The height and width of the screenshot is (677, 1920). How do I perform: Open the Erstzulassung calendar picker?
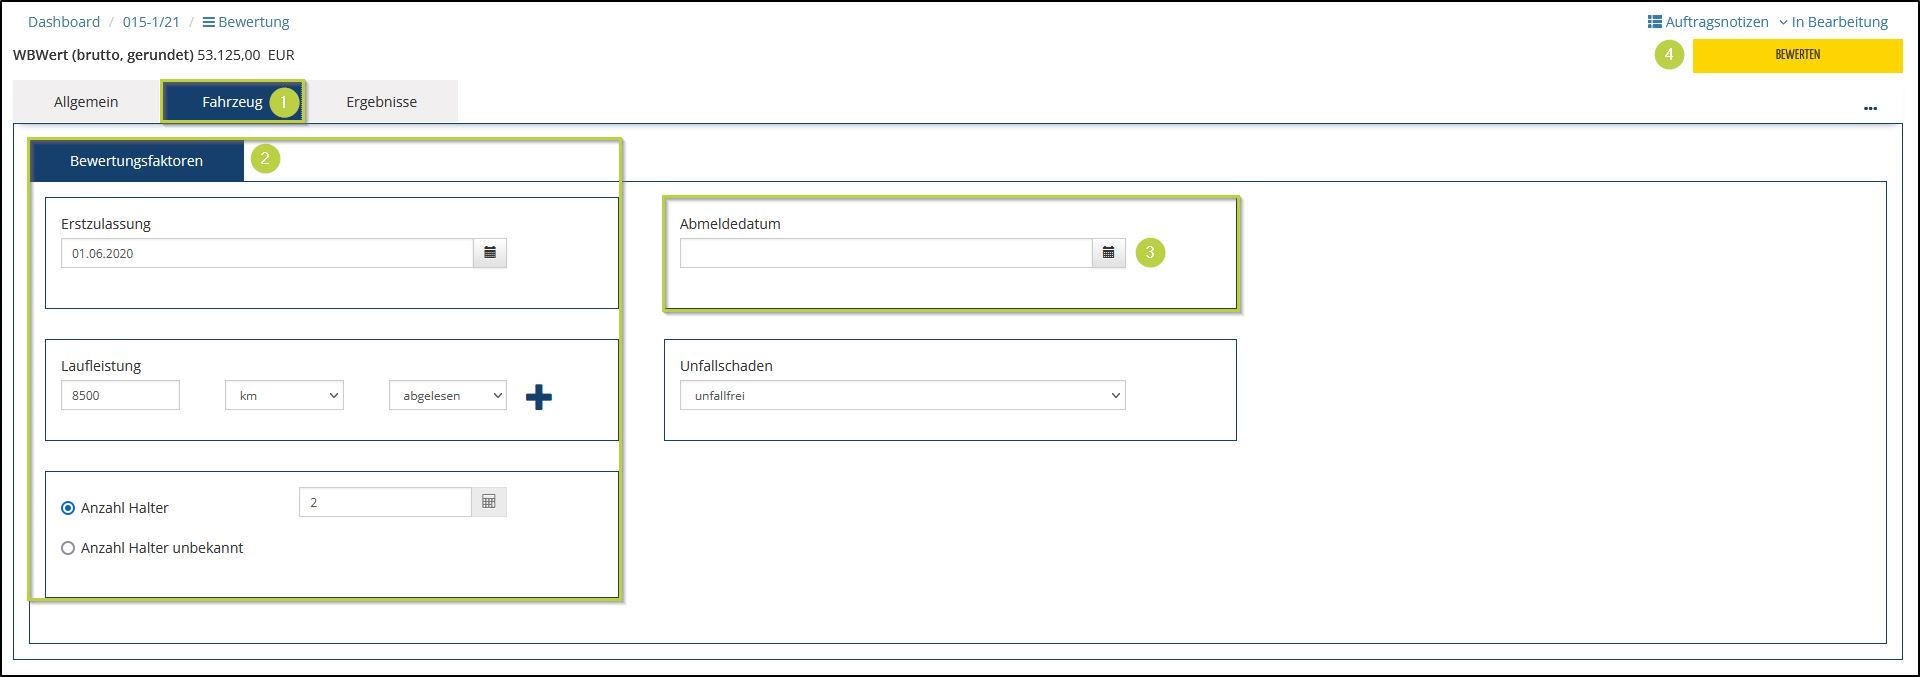490,253
